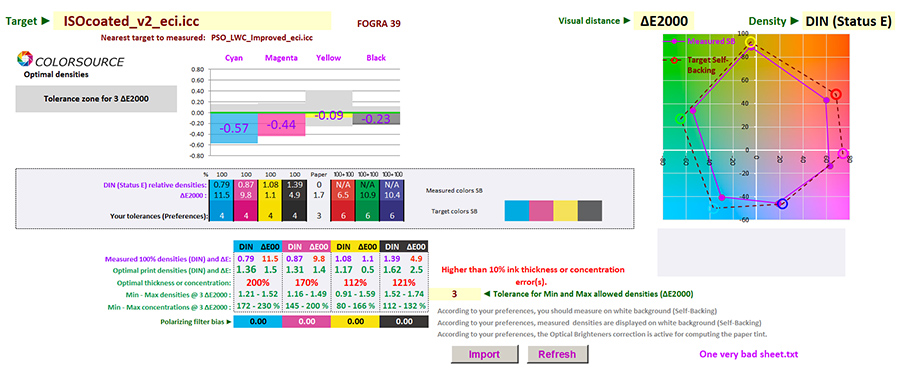908x377 pixels.
Task: Click the Black column header above bar chart
Action: point(376,58)
